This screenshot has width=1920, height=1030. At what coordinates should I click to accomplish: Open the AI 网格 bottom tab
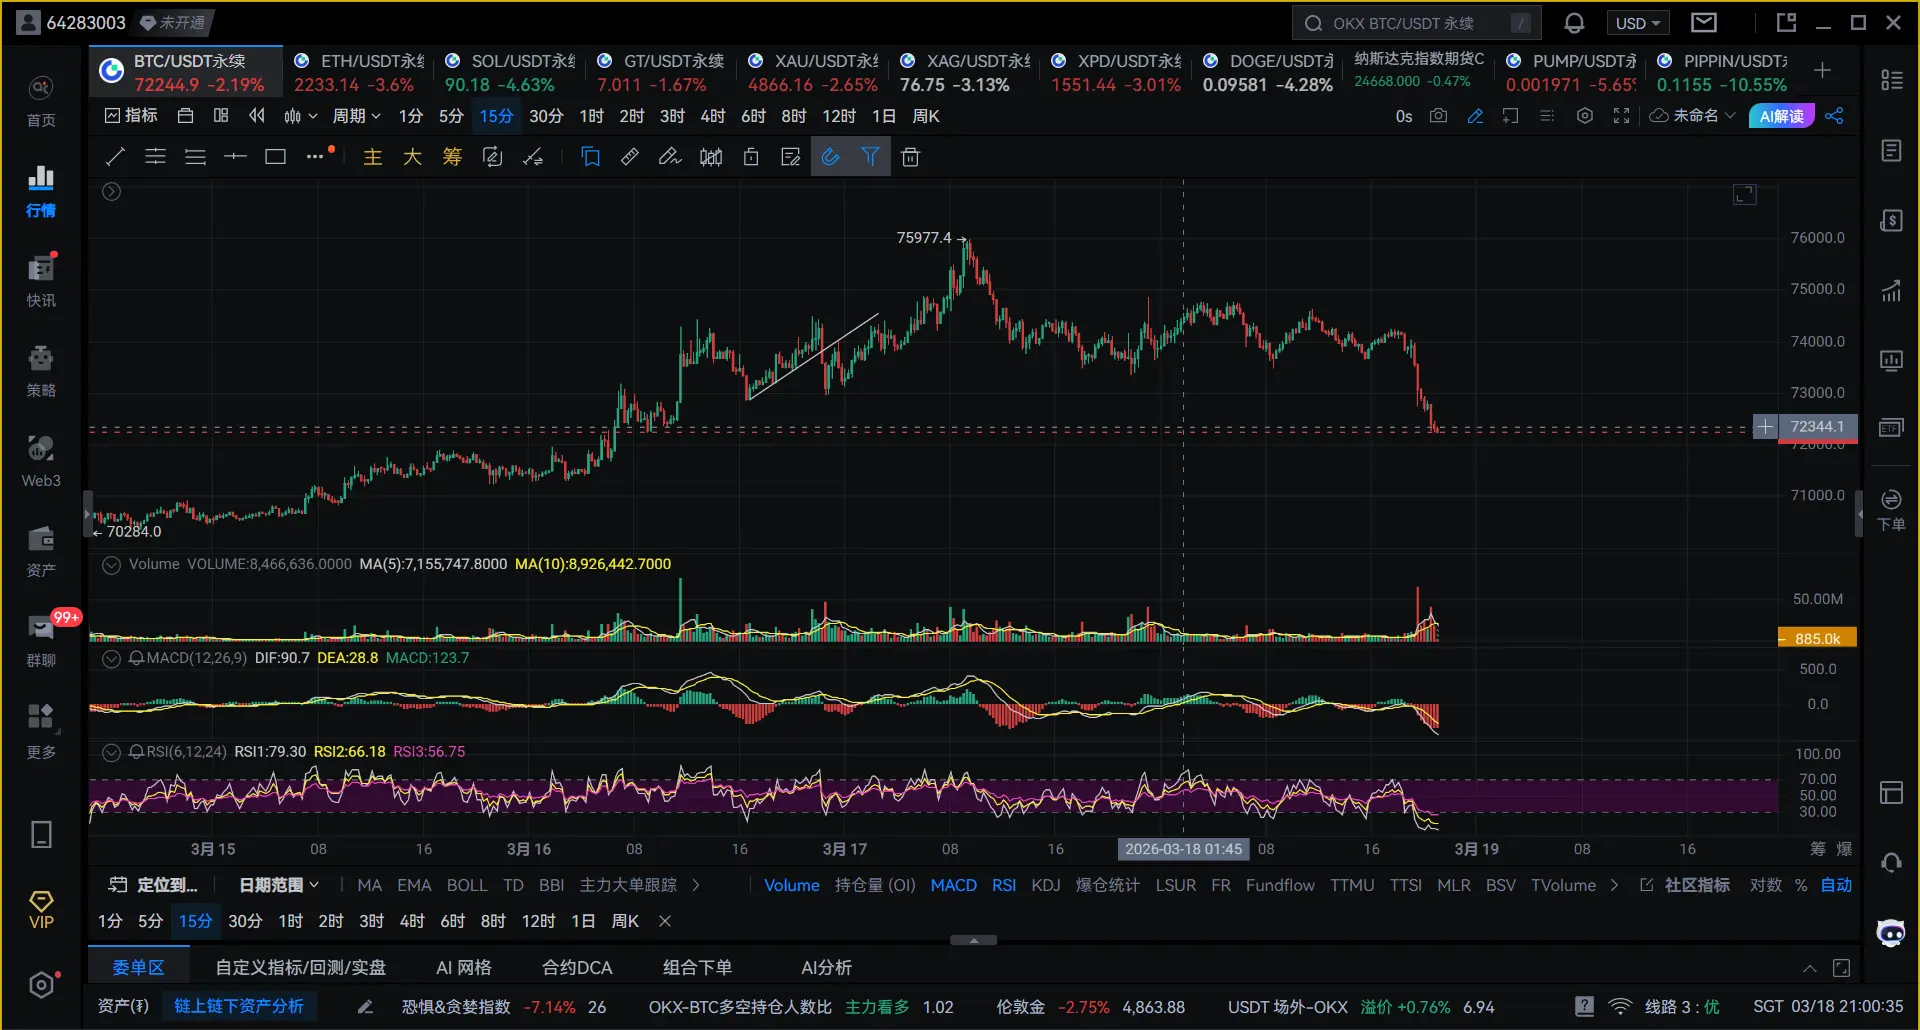tap(464, 967)
